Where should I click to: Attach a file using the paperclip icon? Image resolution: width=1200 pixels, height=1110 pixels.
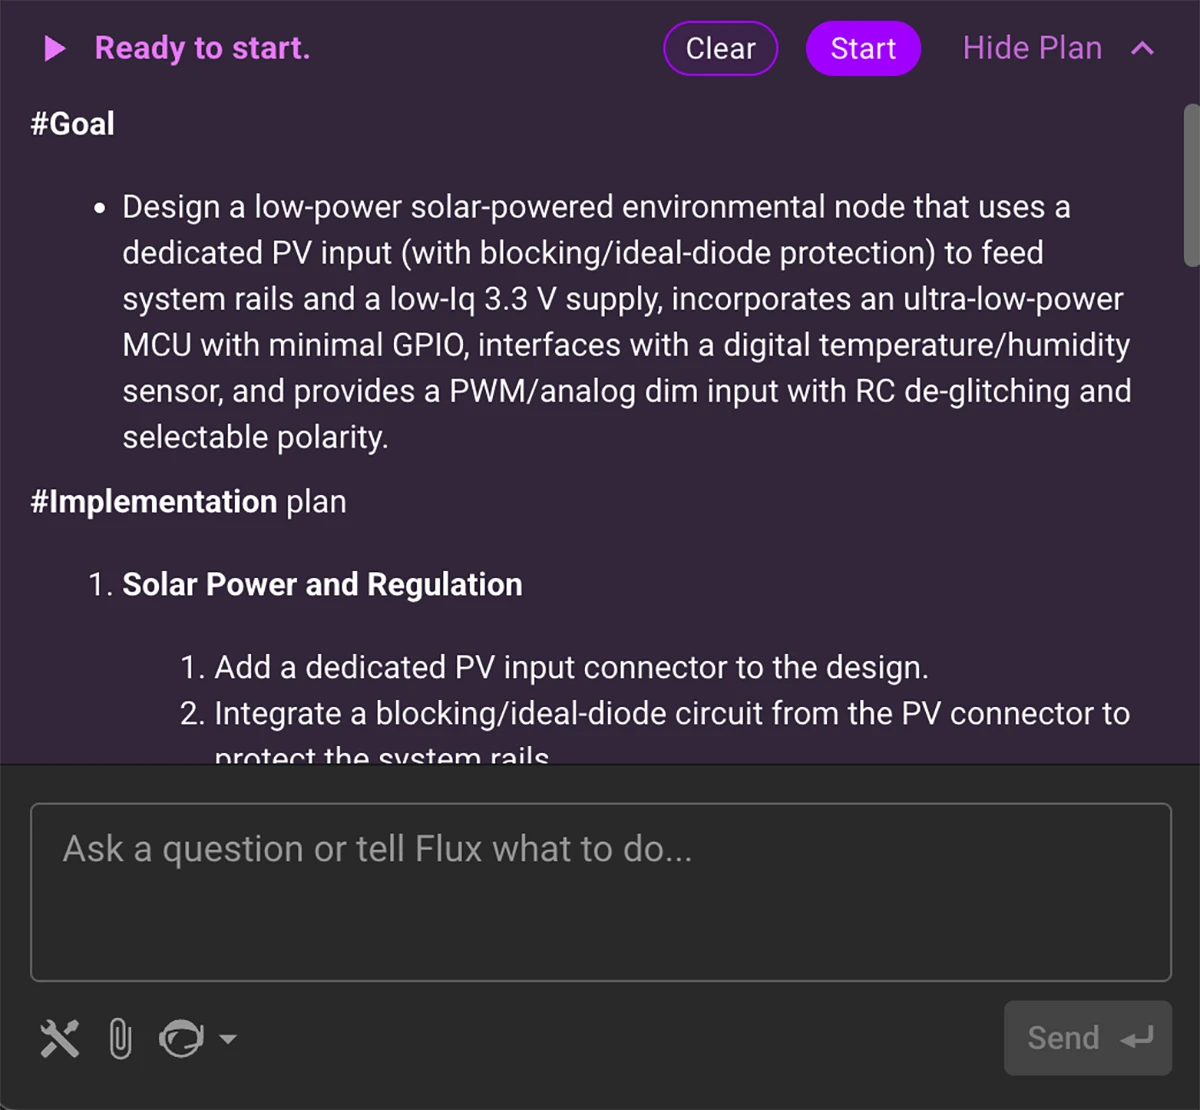[x=120, y=1038]
